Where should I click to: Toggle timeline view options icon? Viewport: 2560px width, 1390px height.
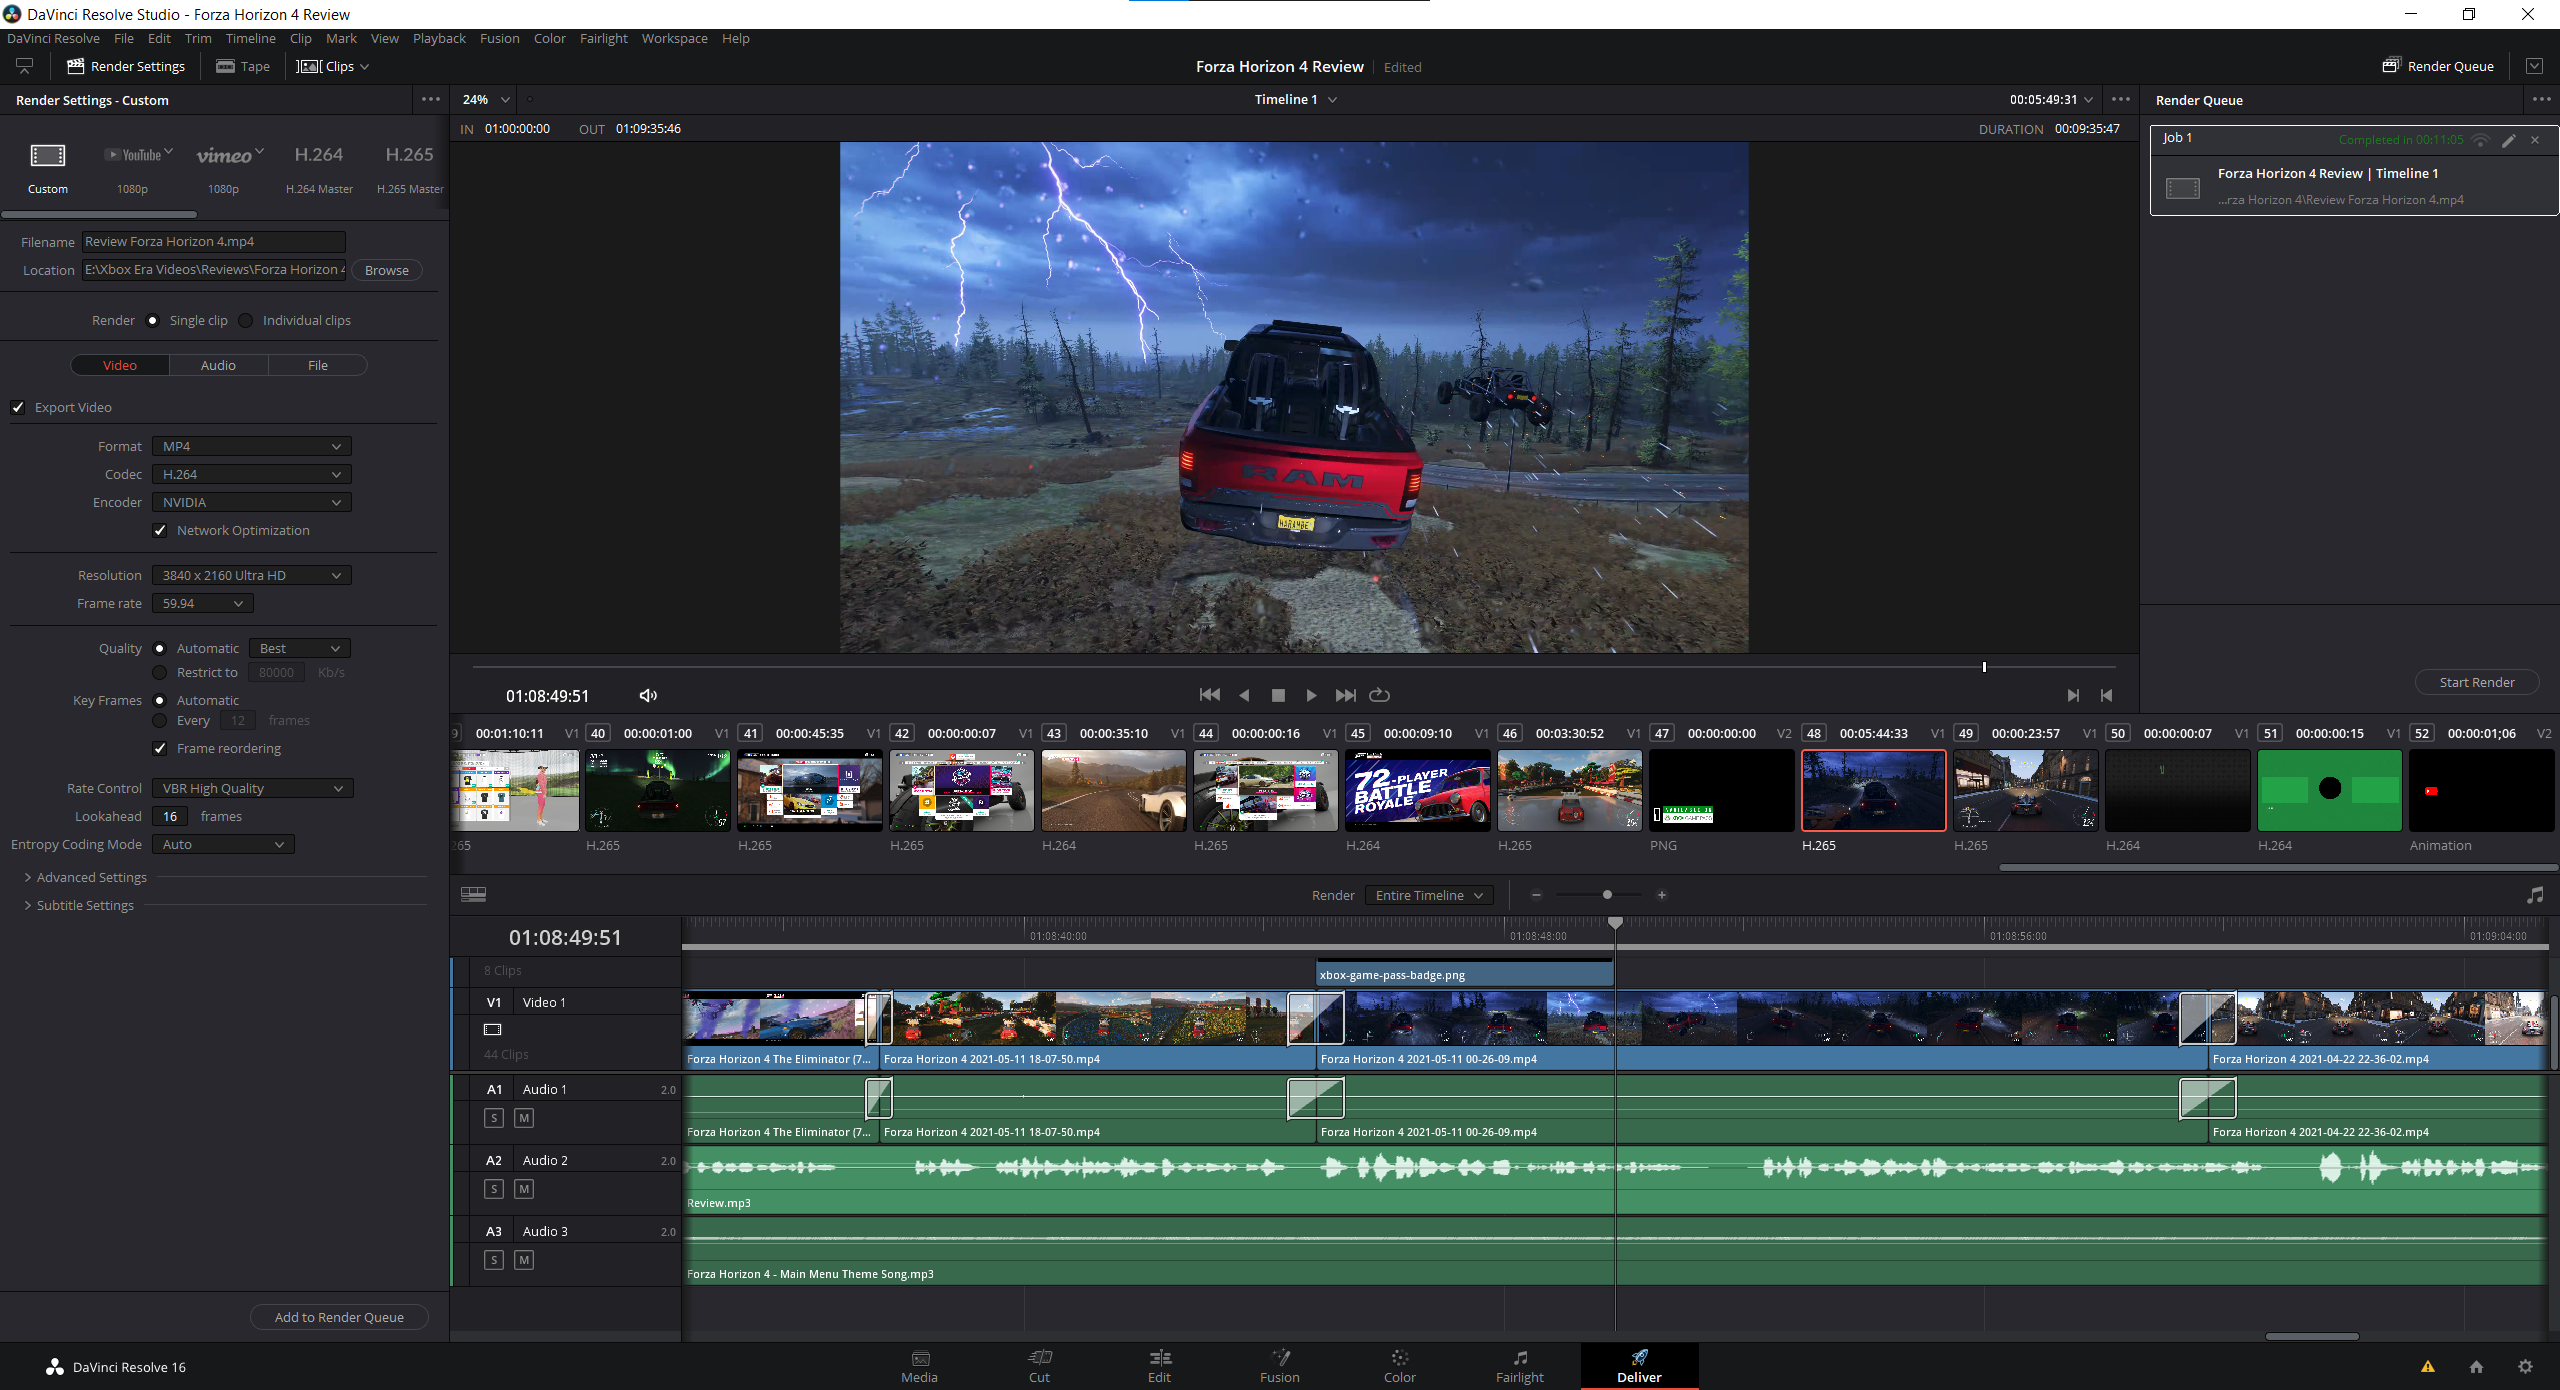(474, 894)
